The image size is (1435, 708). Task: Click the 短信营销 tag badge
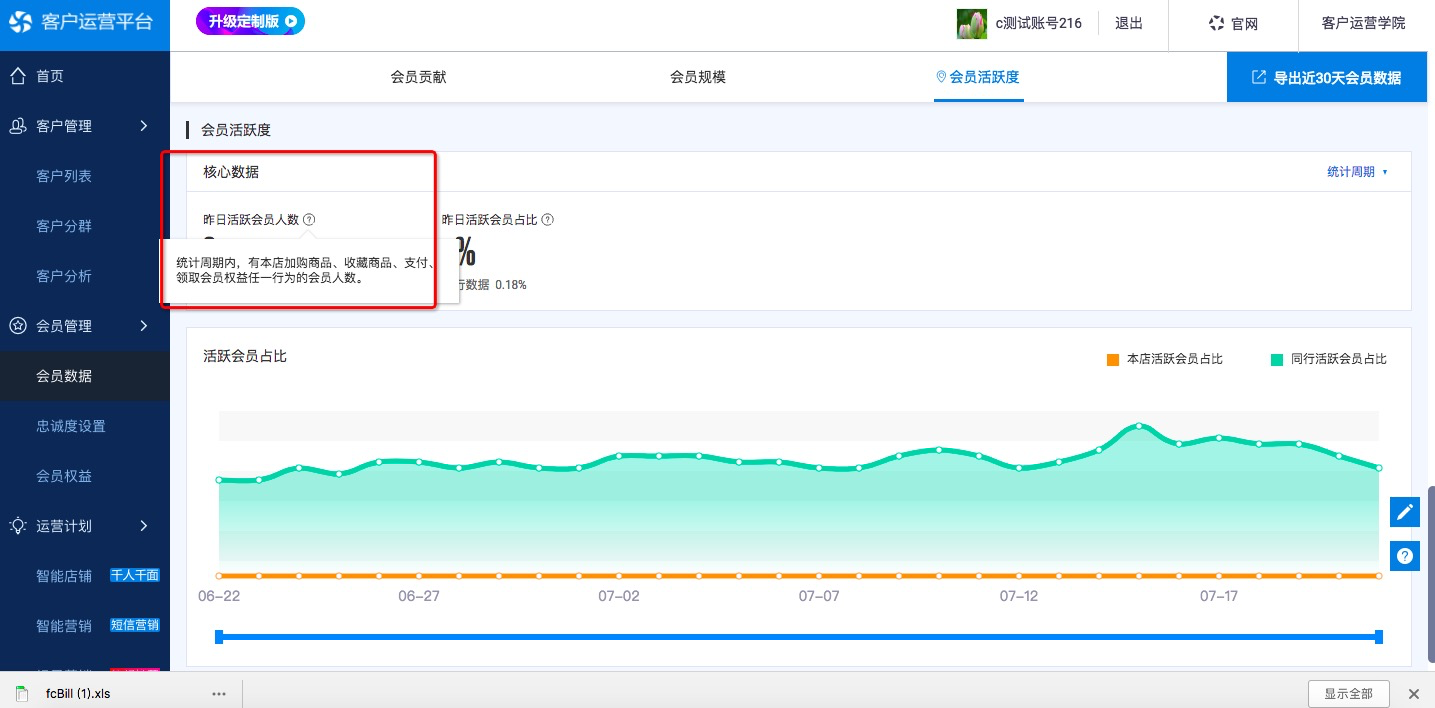134,625
